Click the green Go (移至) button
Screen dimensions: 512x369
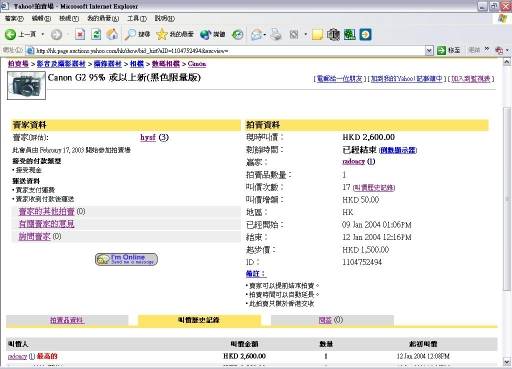pyautogui.click(x=449, y=51)
